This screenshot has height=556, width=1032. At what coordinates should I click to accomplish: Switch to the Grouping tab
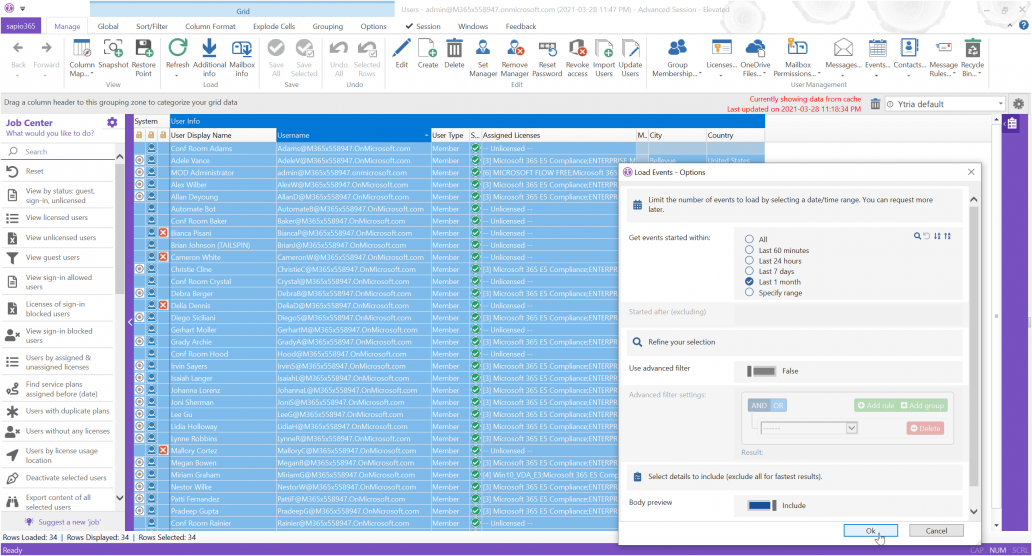(x=328, y=26)
